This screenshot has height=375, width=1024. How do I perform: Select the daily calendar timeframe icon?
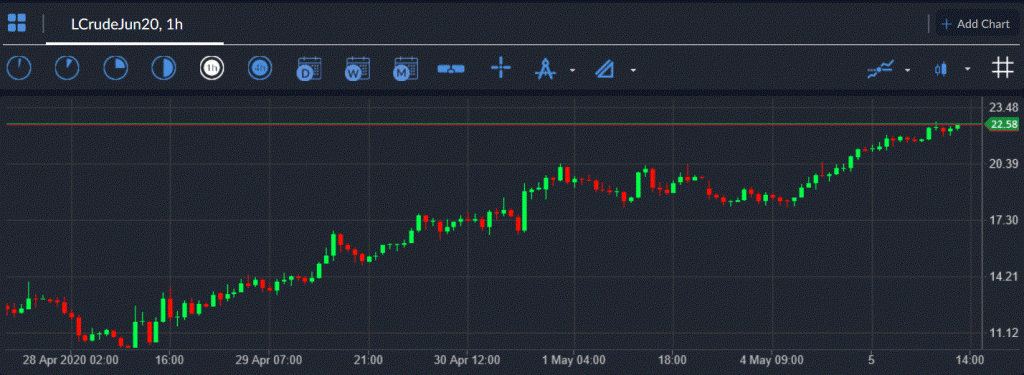coord(309,68)
